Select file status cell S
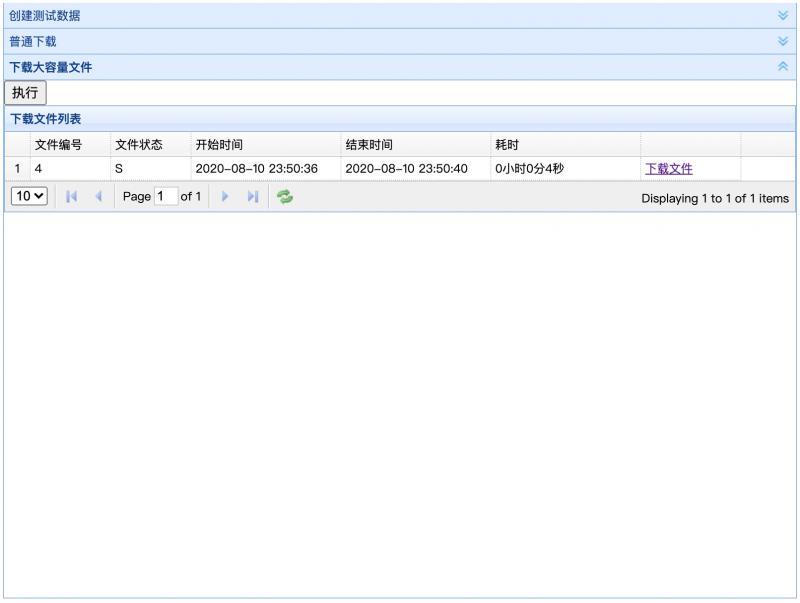This screenshot has width=800, height=603. click(x=151, y=169)
